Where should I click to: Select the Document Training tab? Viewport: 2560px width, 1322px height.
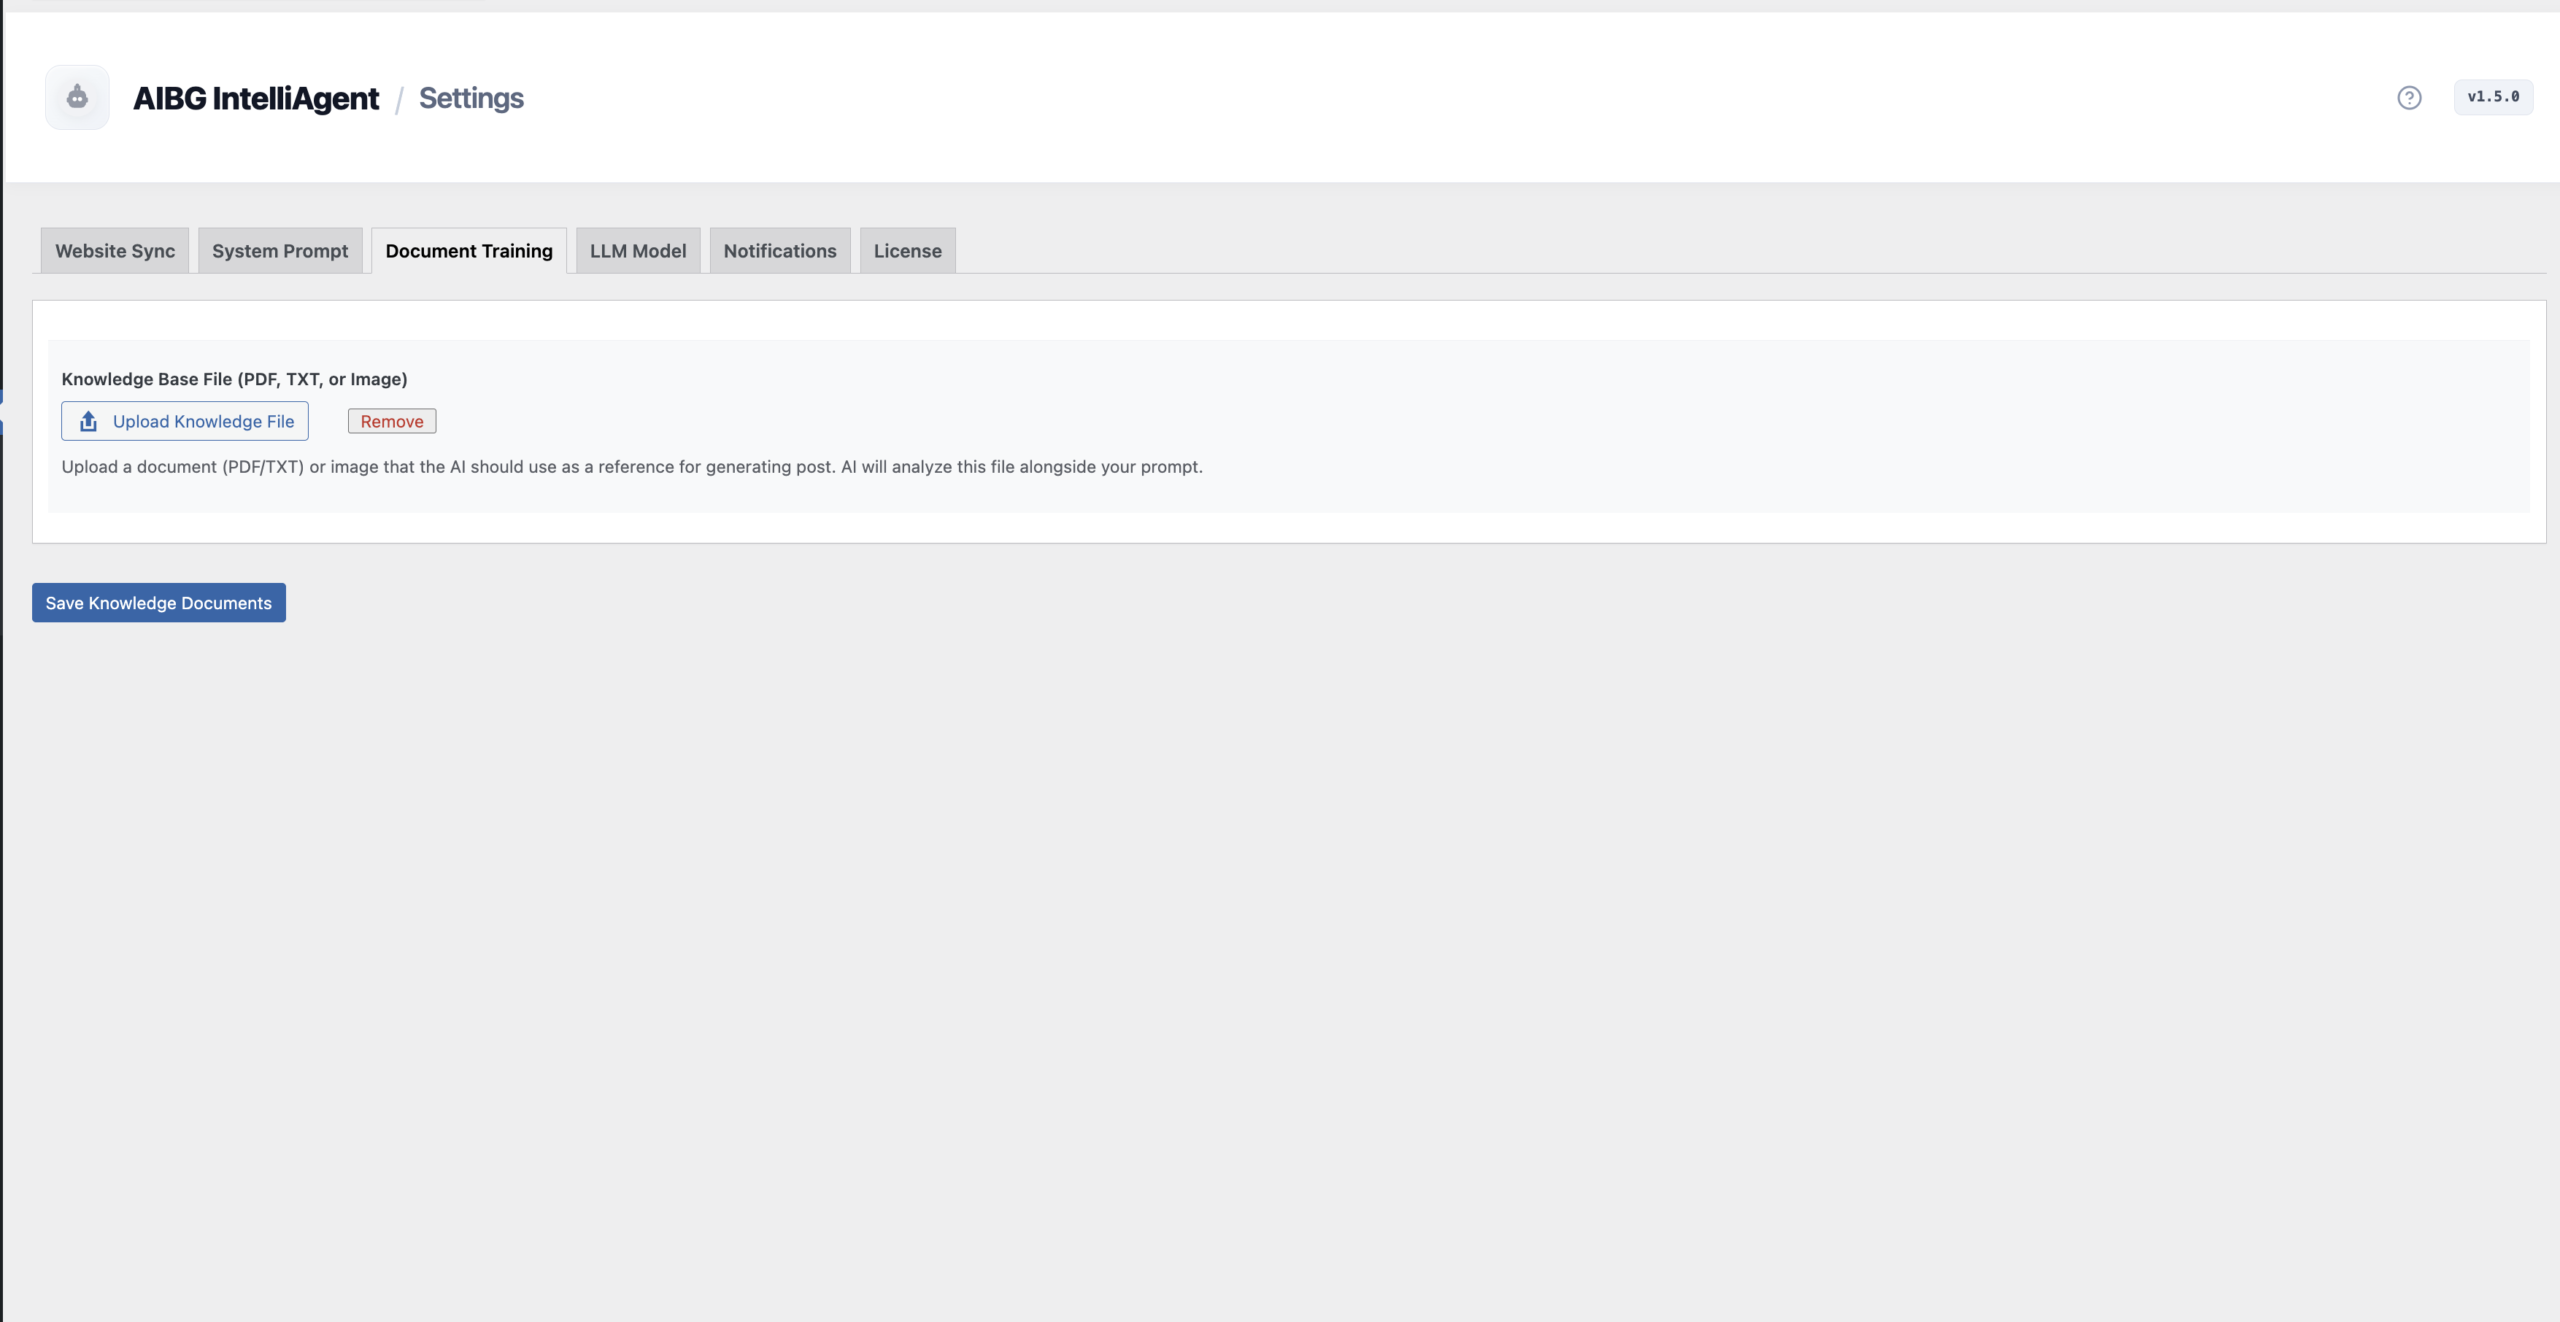469,250
